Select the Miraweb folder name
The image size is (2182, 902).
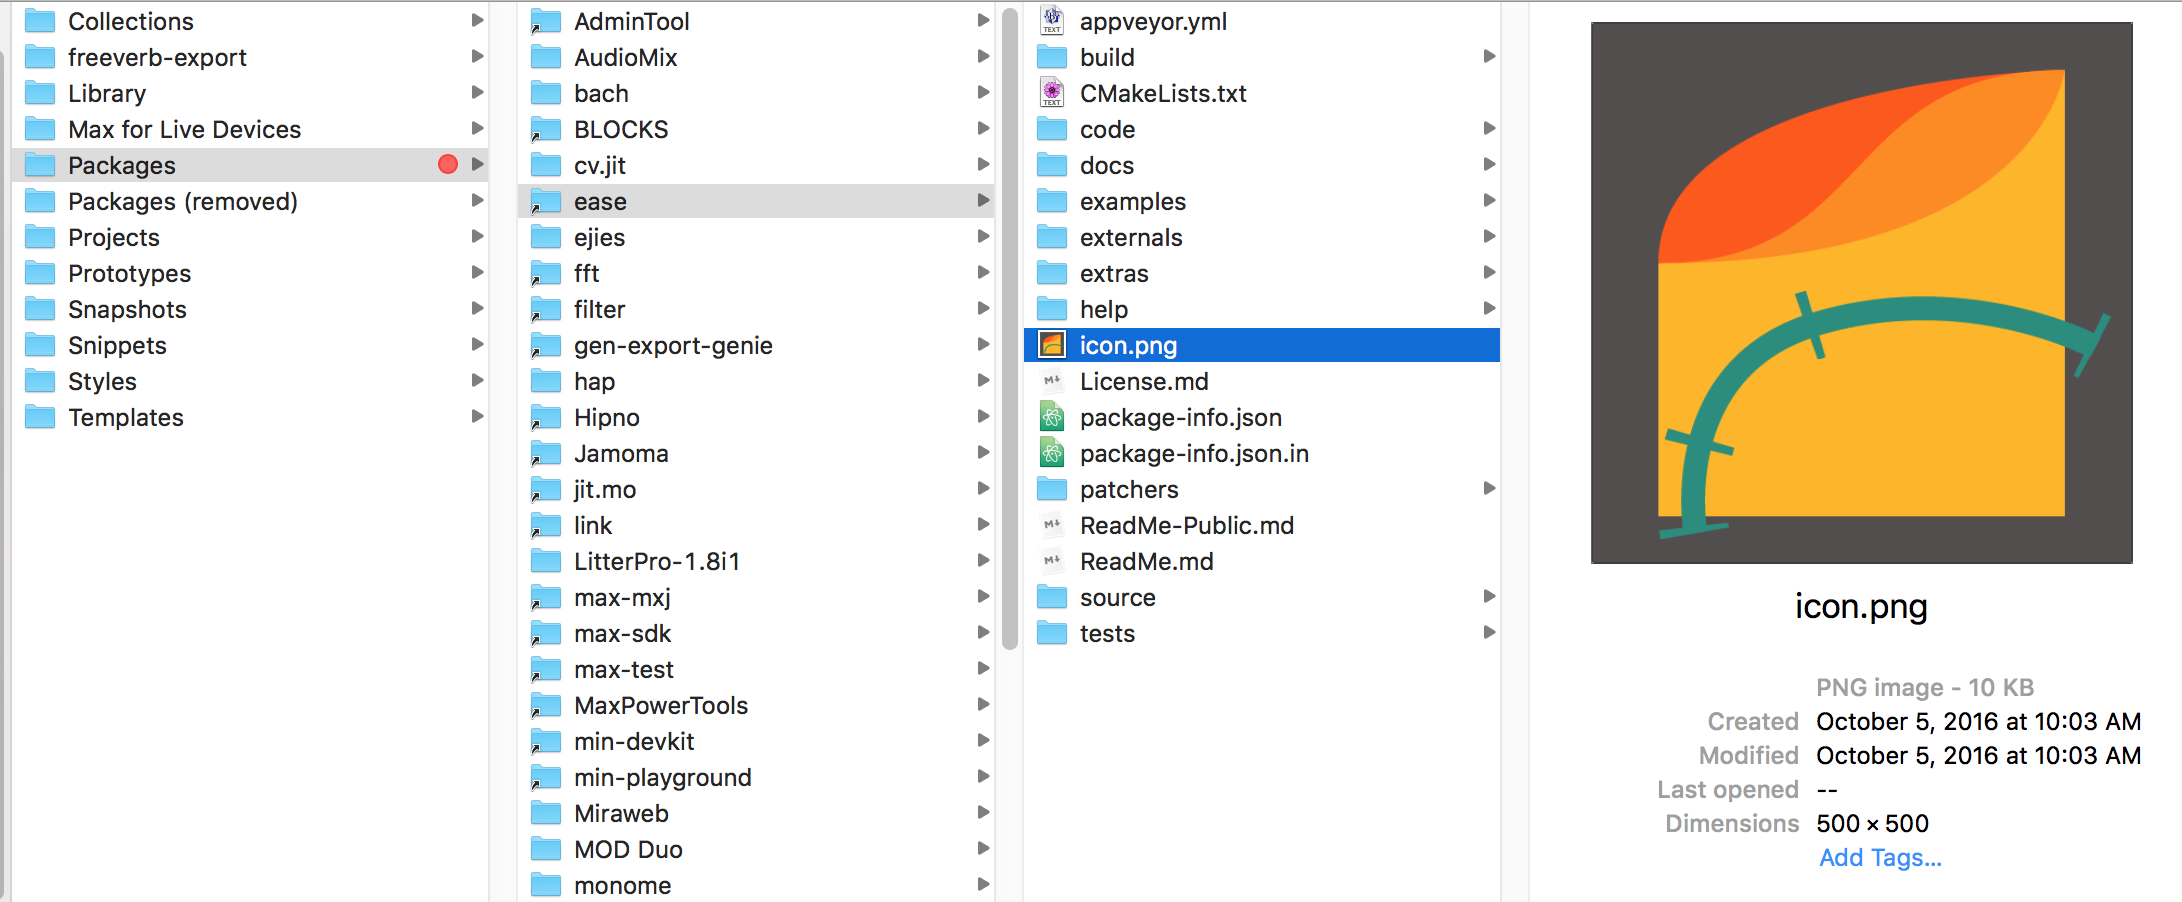point(621,813)
